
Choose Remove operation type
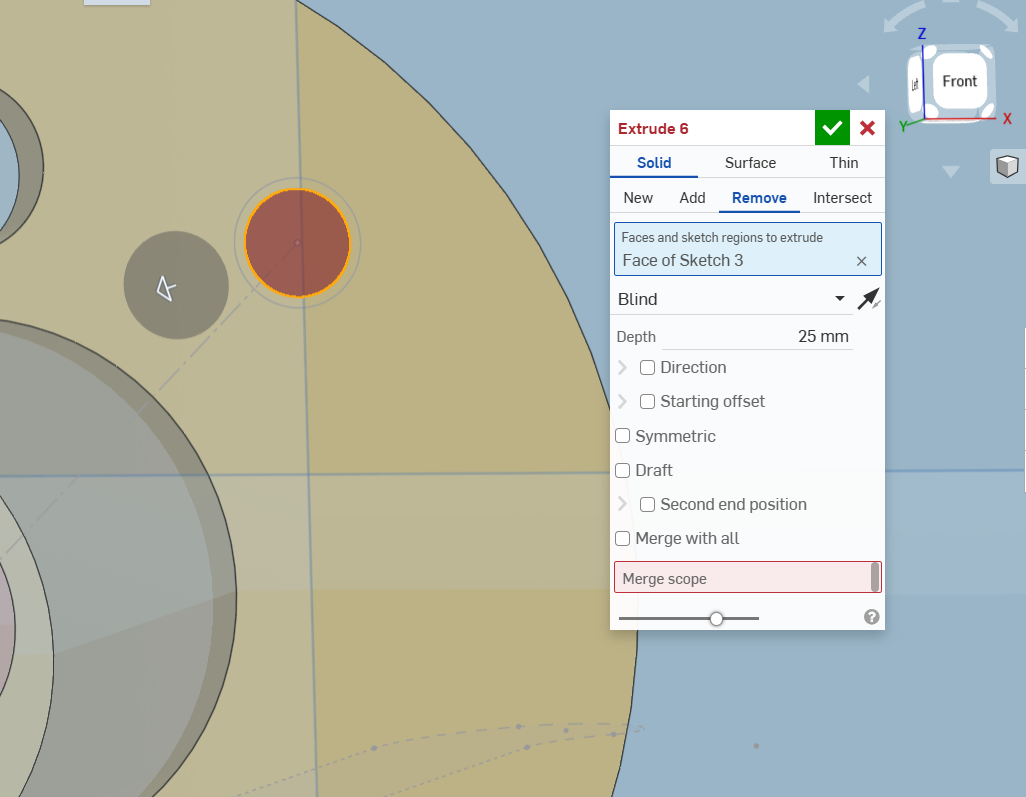point(759,198)
